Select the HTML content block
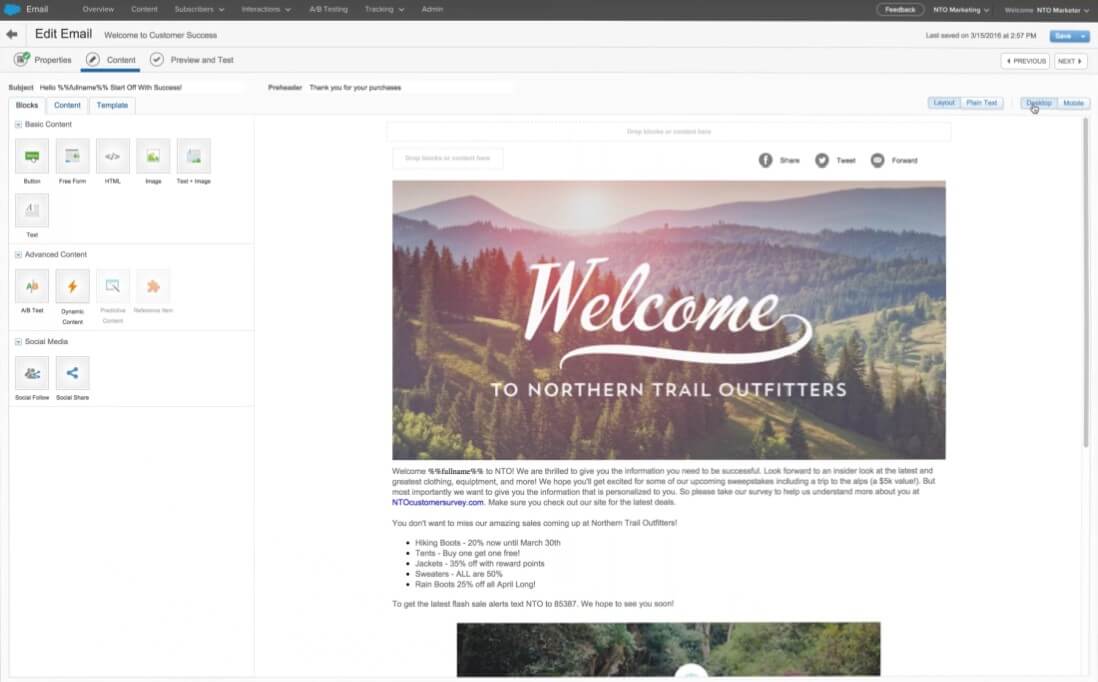This screenshot has height=682, width=1098. pos(113,156)
